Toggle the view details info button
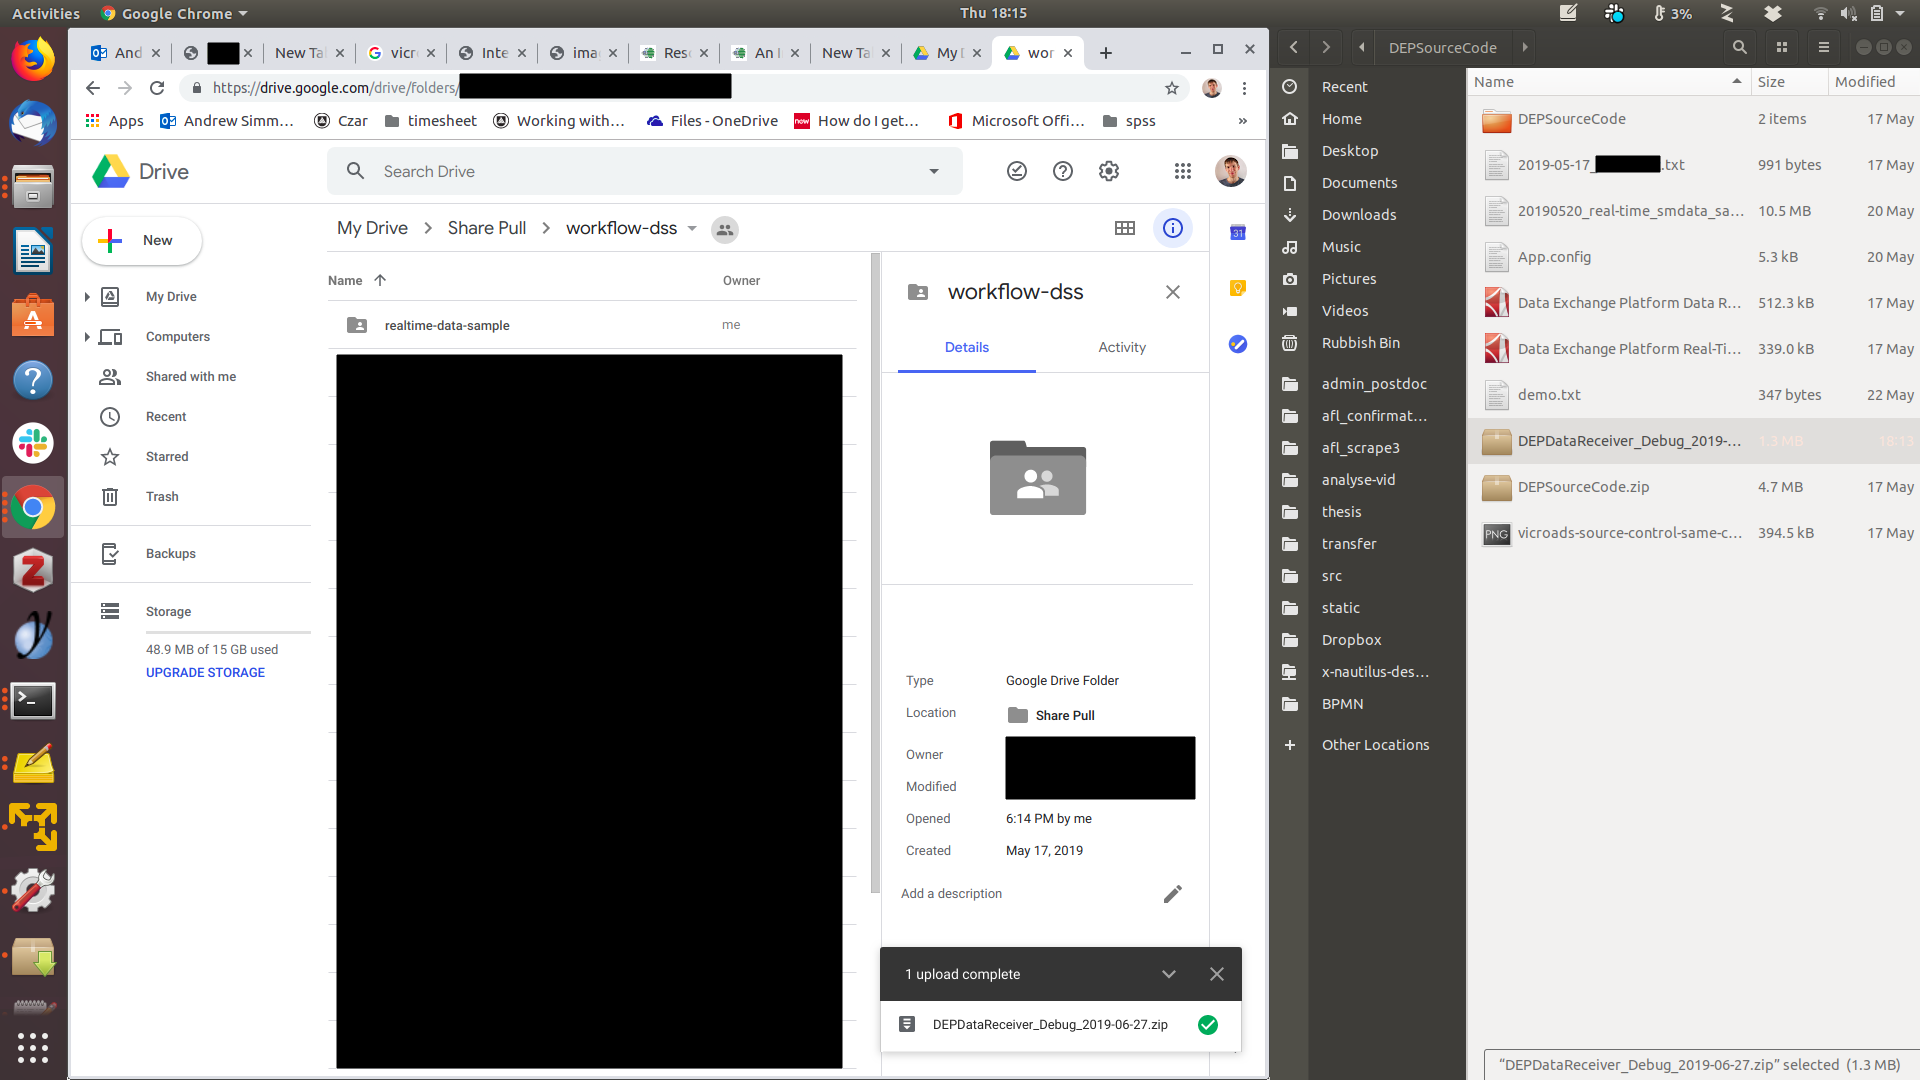This screenshot has height=1080, width=1920. point(1172,228)
